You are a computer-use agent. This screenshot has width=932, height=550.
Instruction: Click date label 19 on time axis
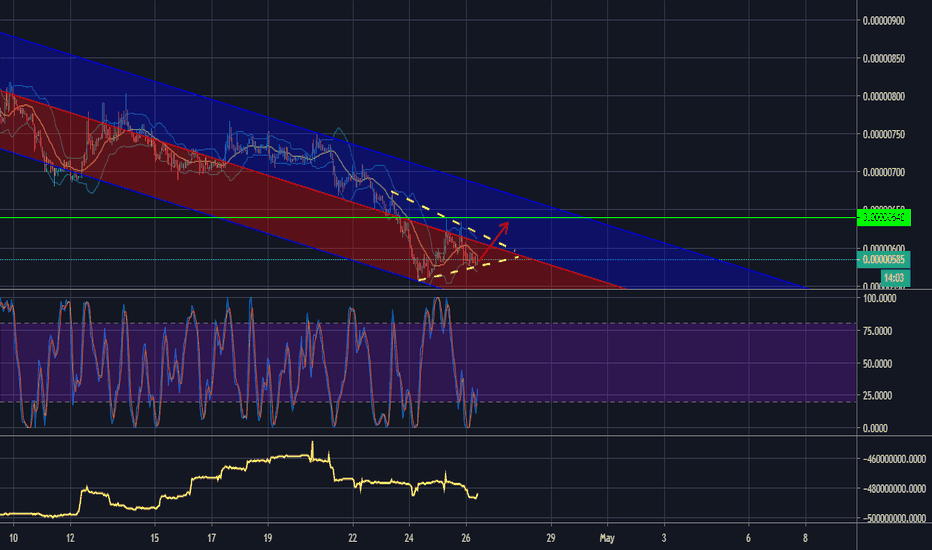(268, 538)
